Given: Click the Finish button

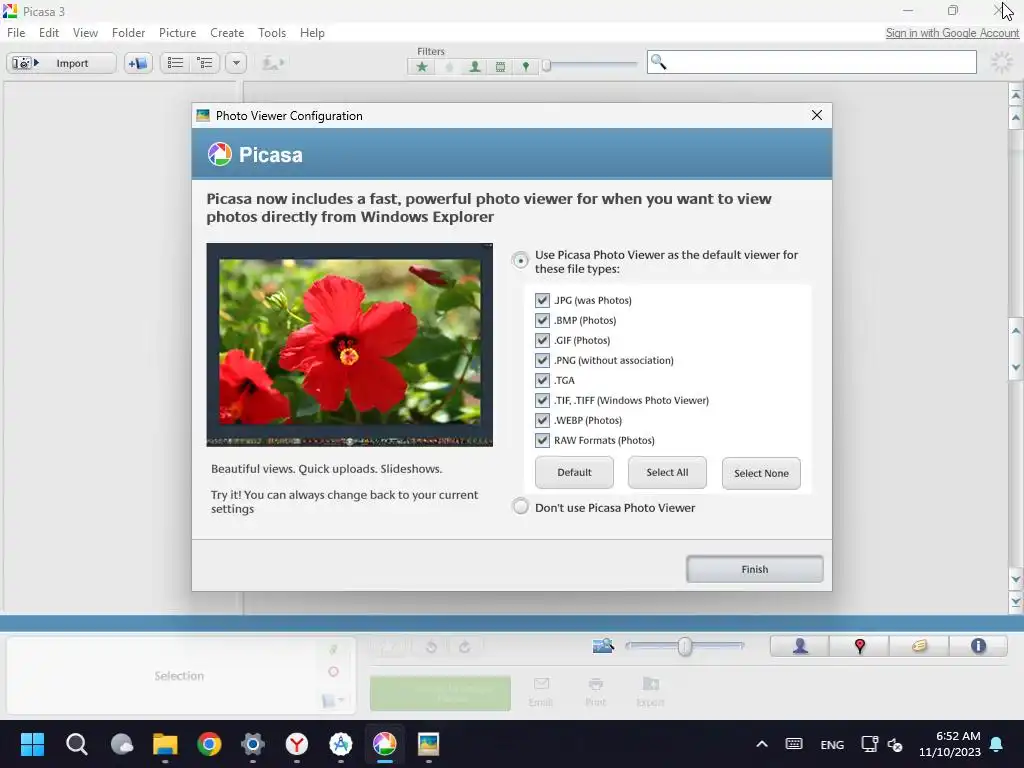Looking at the screenshot, I should click(754, 569).
